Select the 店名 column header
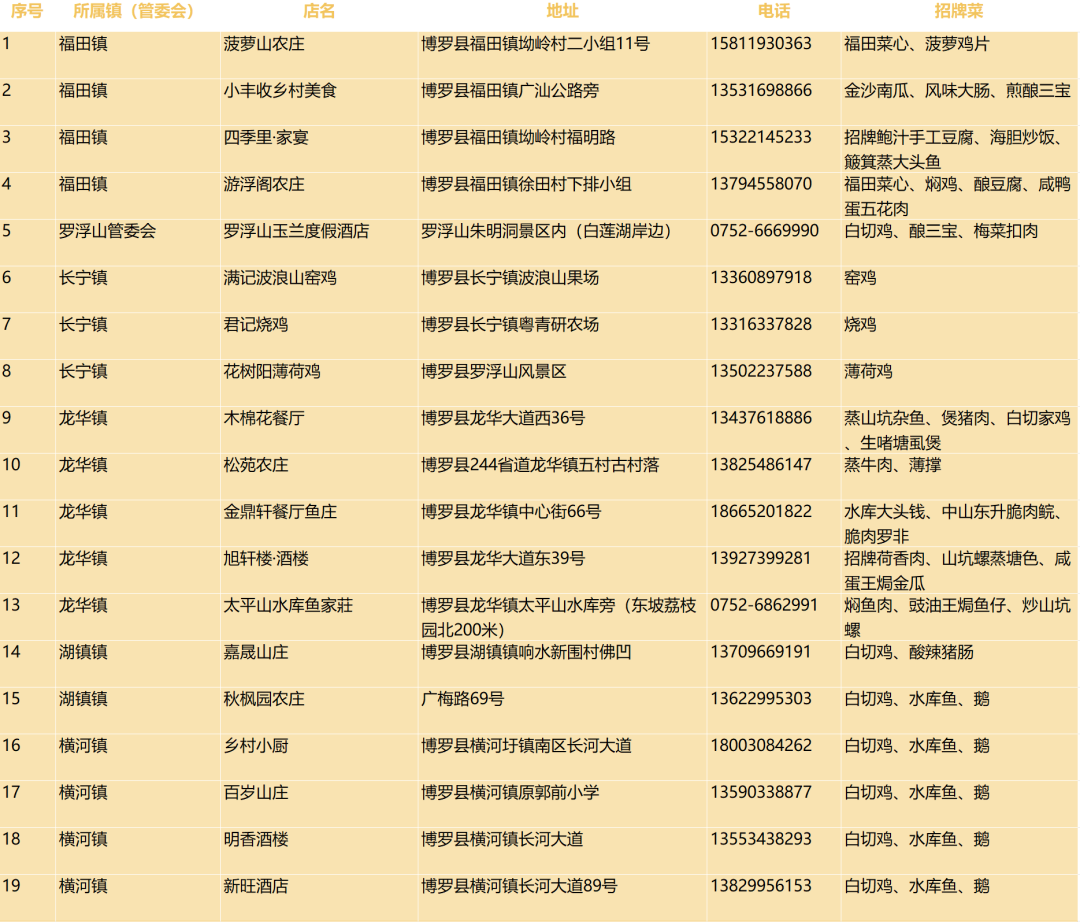 coord(319,12)
